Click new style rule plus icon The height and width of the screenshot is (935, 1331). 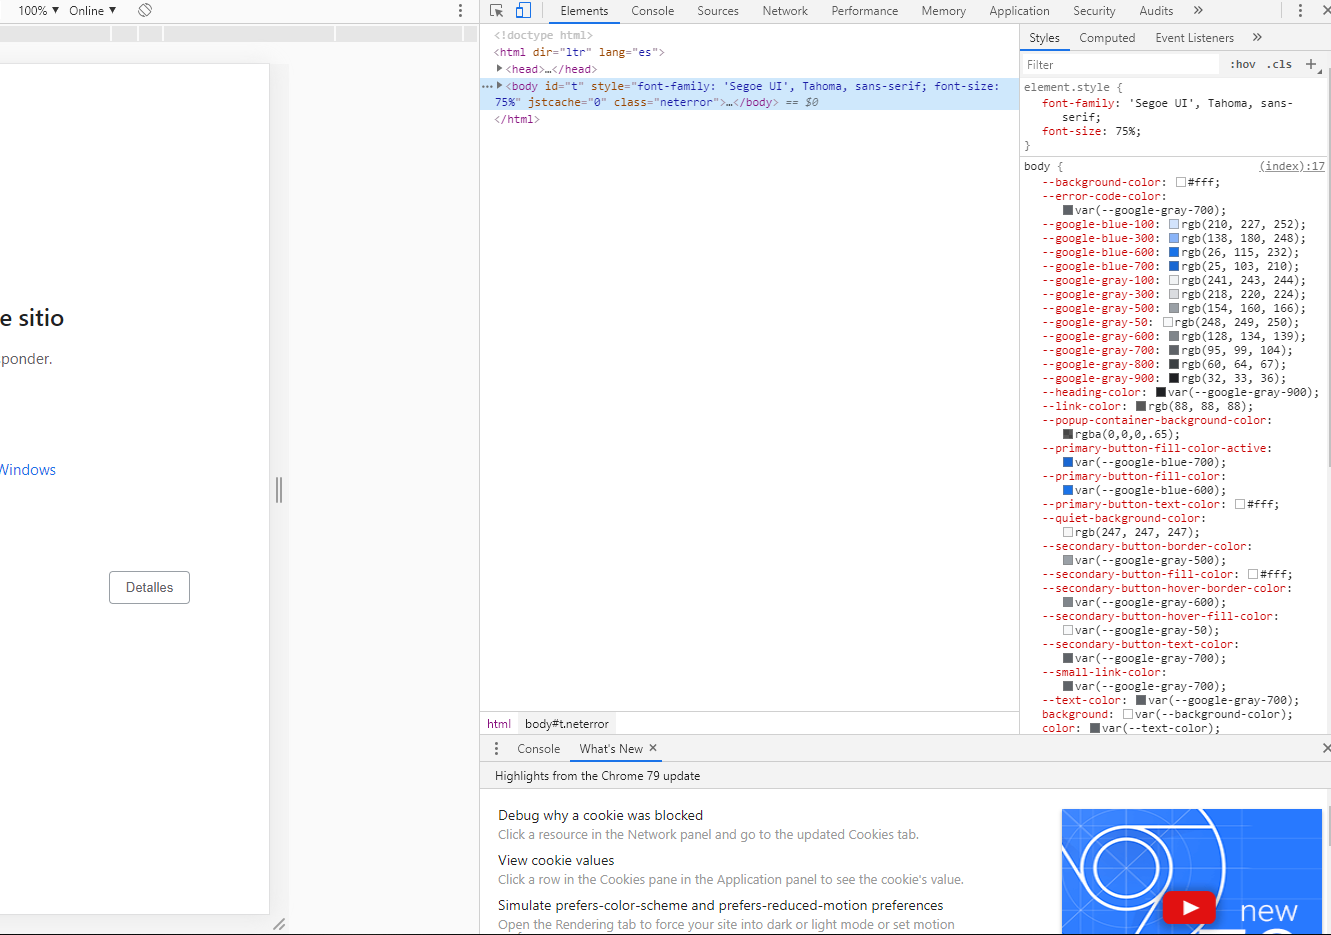coord(1311,64)
